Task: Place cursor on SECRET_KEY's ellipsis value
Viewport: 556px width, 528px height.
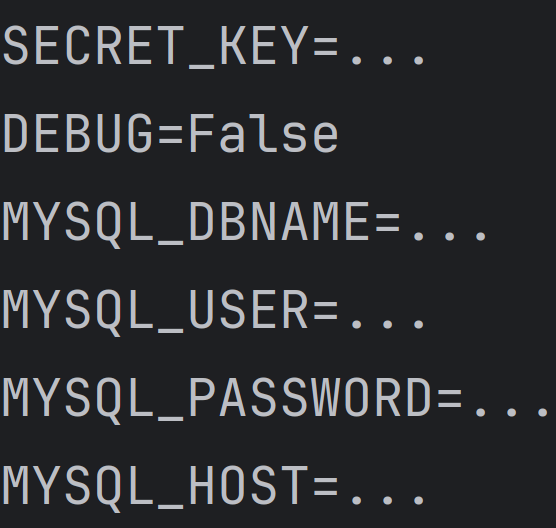Action: pos(388,59)
